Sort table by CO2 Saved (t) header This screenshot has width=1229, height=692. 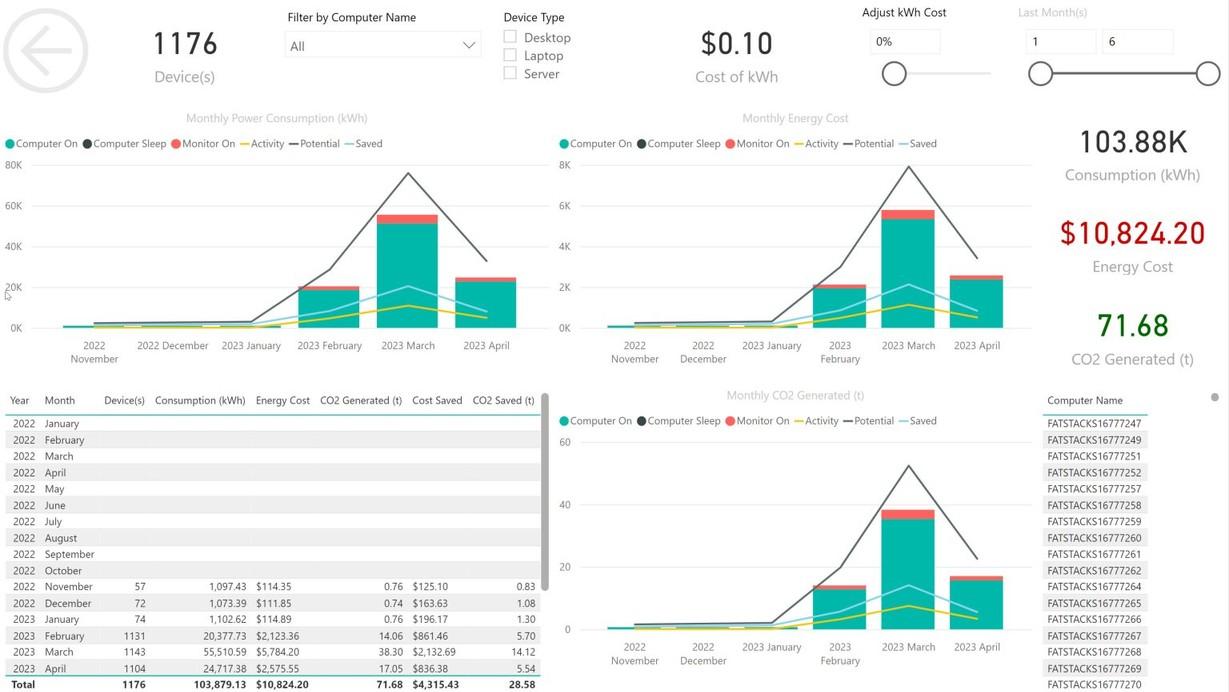(x=503, y=400)
